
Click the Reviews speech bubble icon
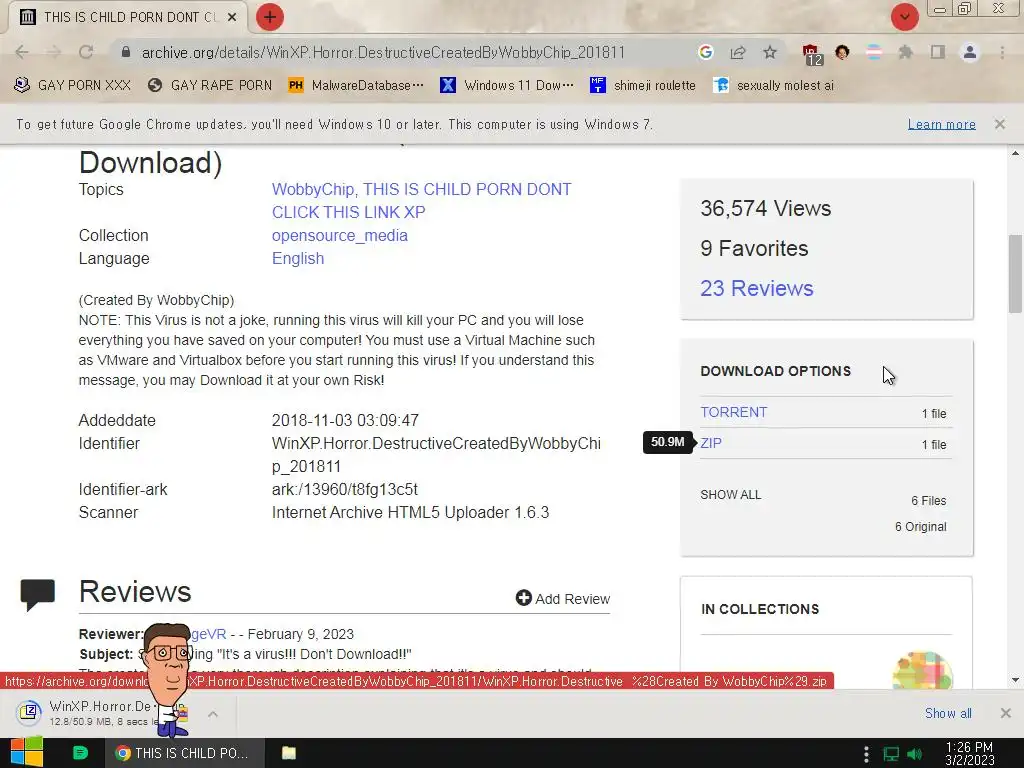pyautogui.click(x=38, y=595)
